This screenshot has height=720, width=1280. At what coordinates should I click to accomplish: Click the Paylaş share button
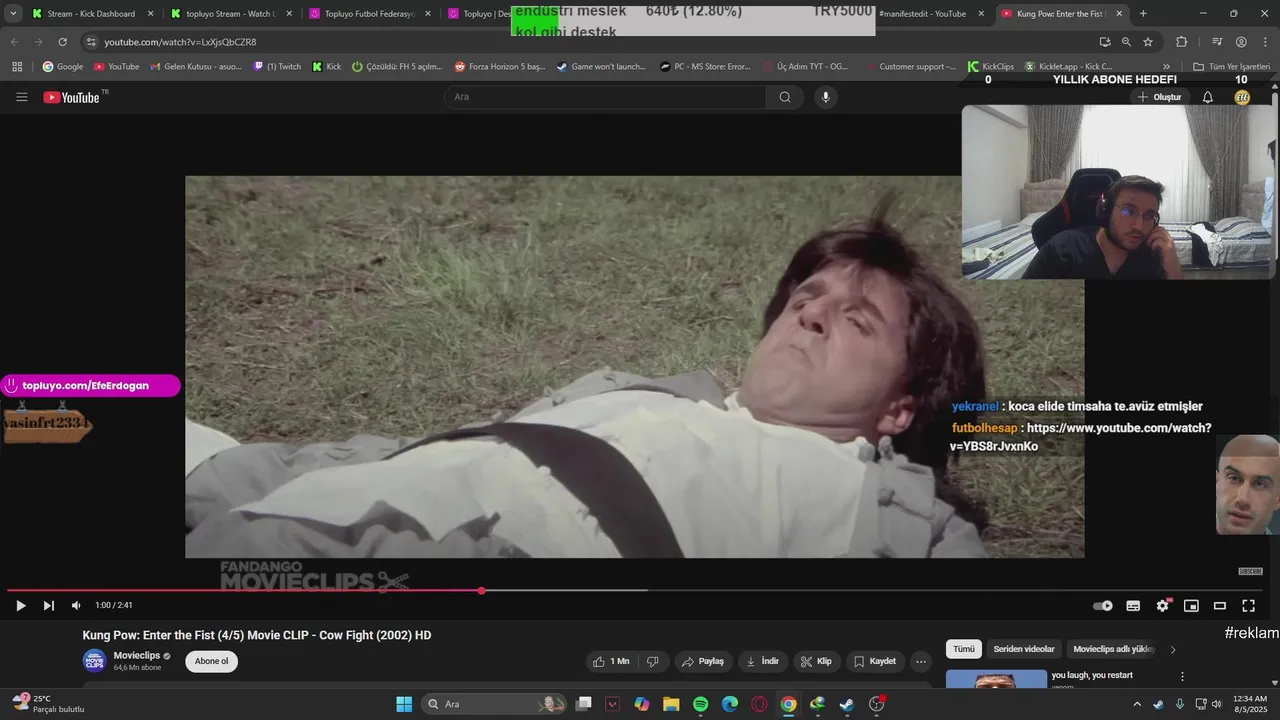pyautogui.click(x=703, y=661)
